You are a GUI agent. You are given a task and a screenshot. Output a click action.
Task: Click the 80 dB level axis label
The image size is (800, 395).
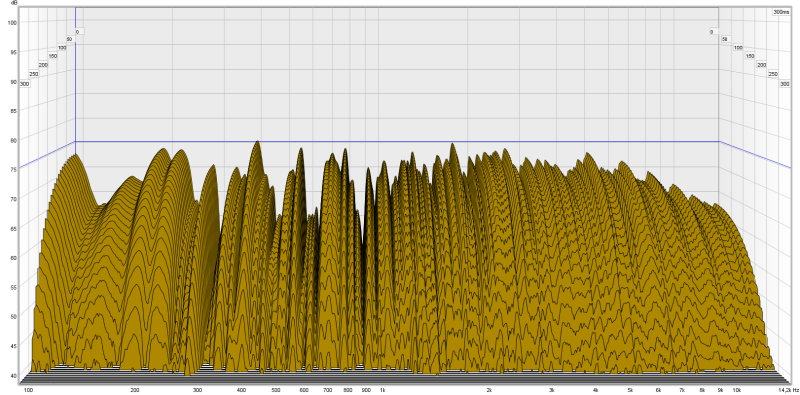[x=14, y=140]
